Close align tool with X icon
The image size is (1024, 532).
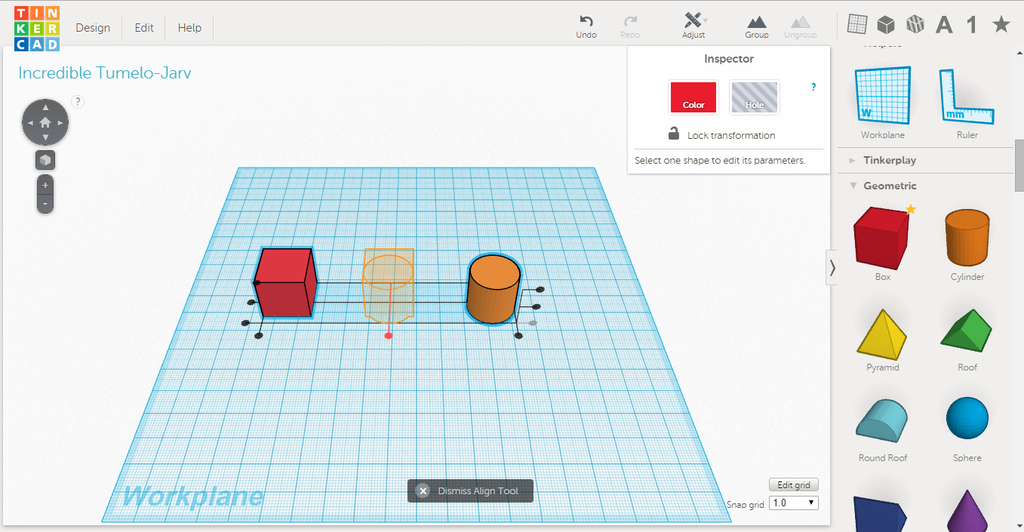423,491
